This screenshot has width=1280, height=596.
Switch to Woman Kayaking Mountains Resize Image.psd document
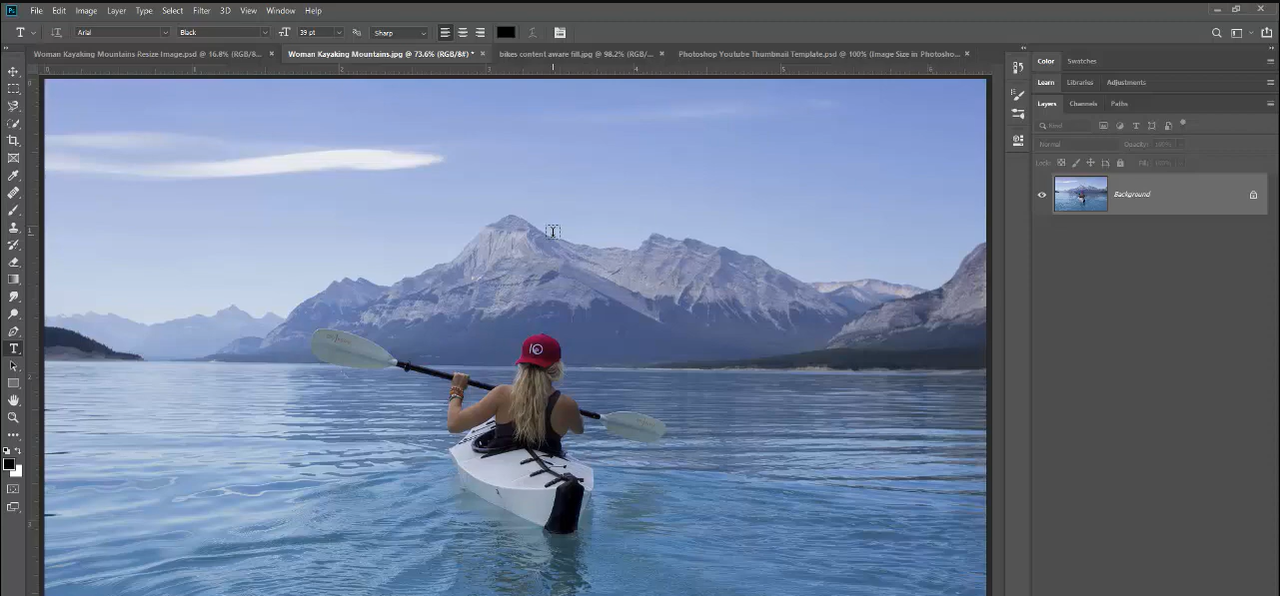(148, 54)
